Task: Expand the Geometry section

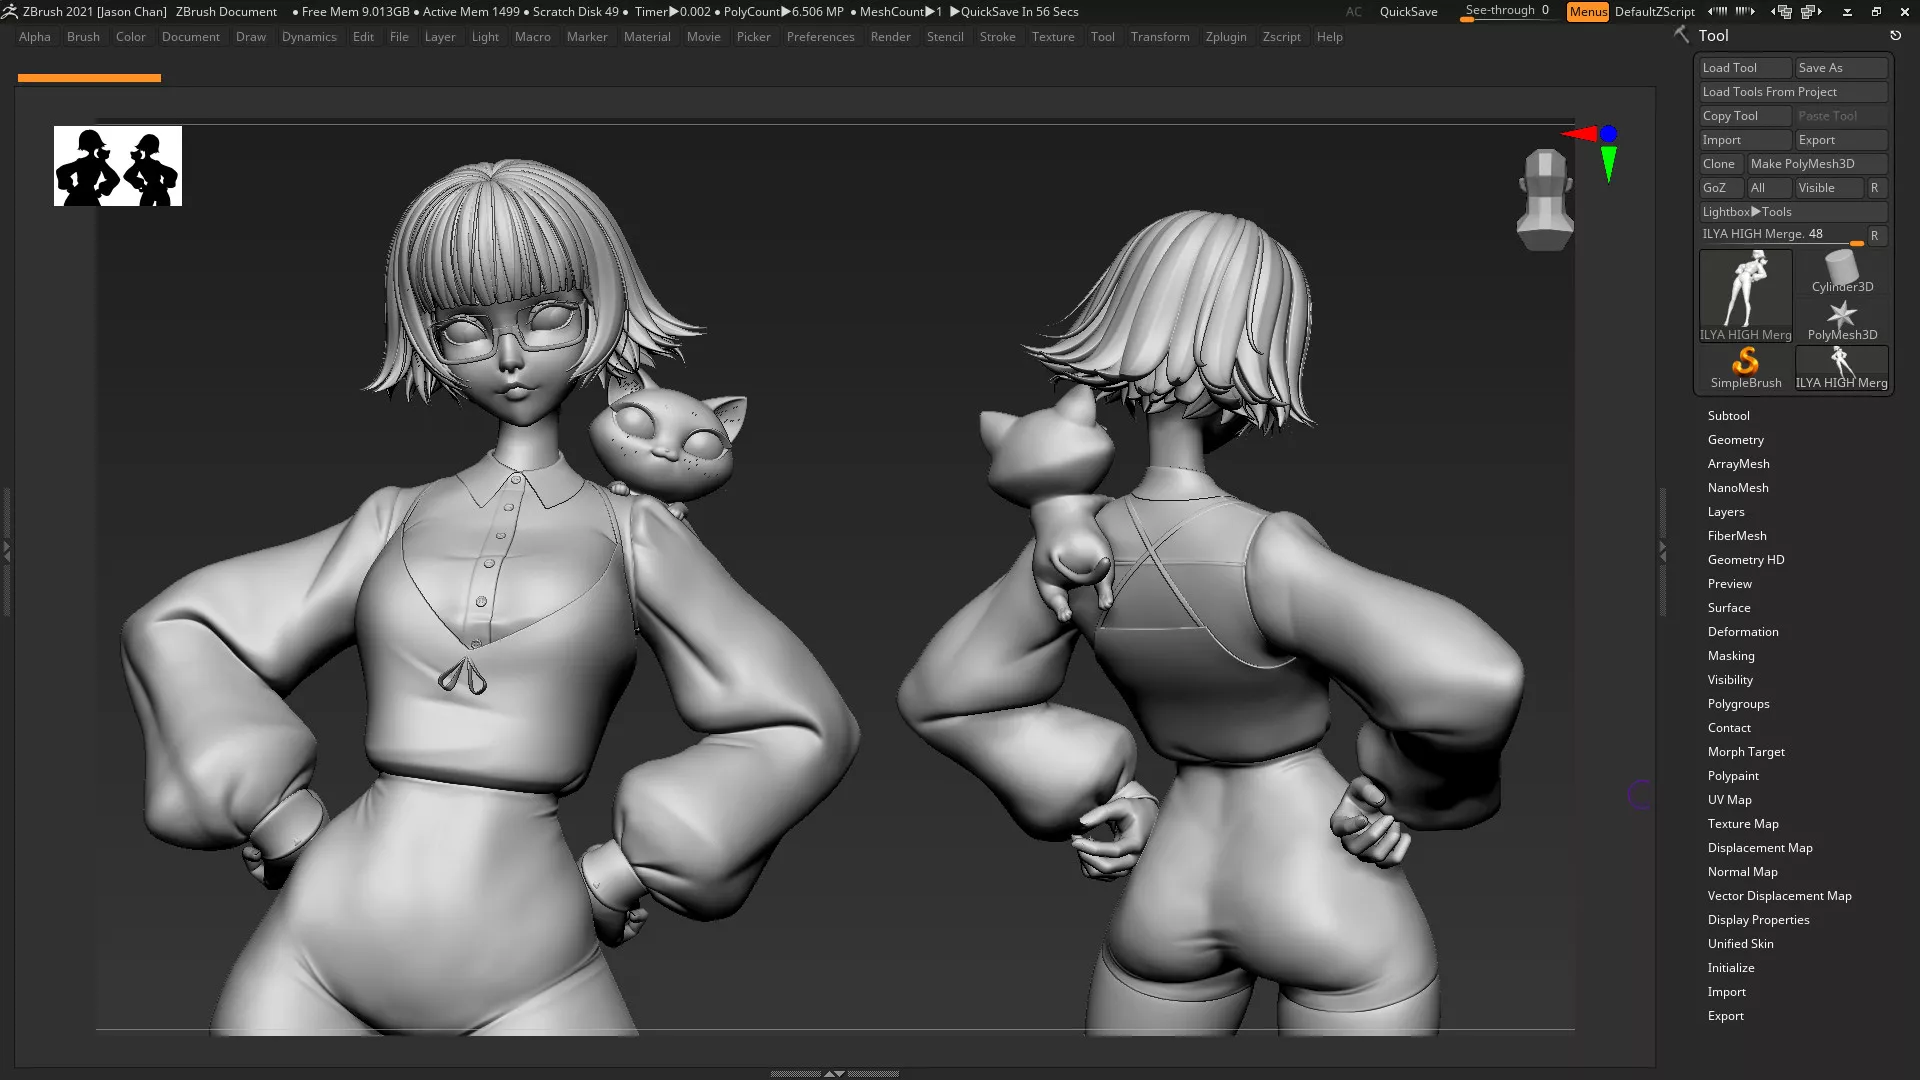Action: [1735, 440]
